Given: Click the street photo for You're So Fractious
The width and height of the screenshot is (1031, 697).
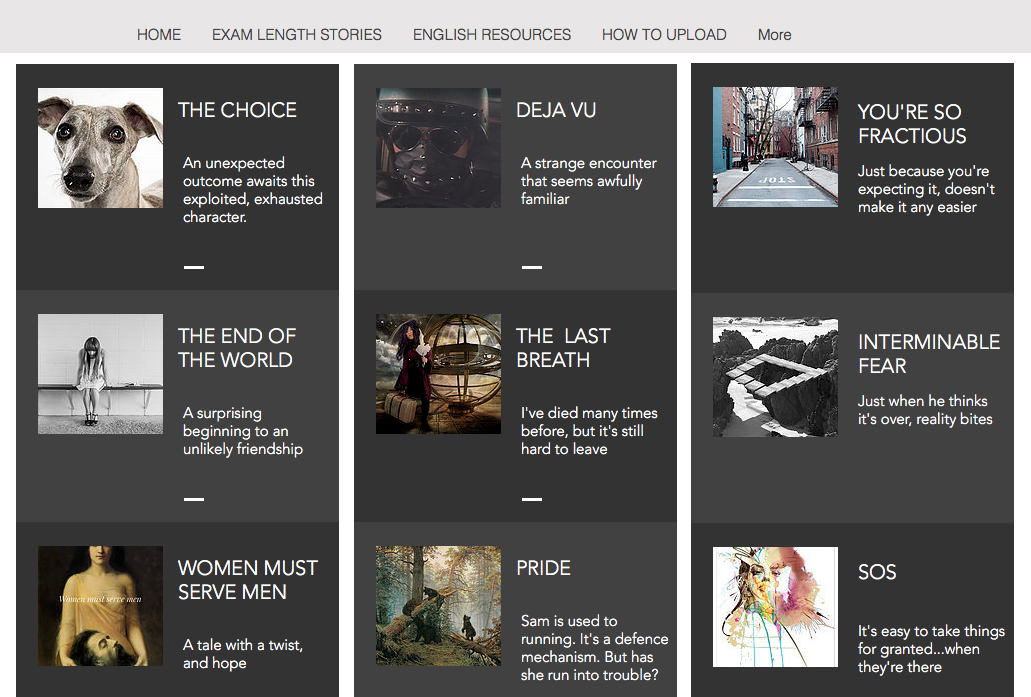Looking at the screenshot, I should point(775,147).
